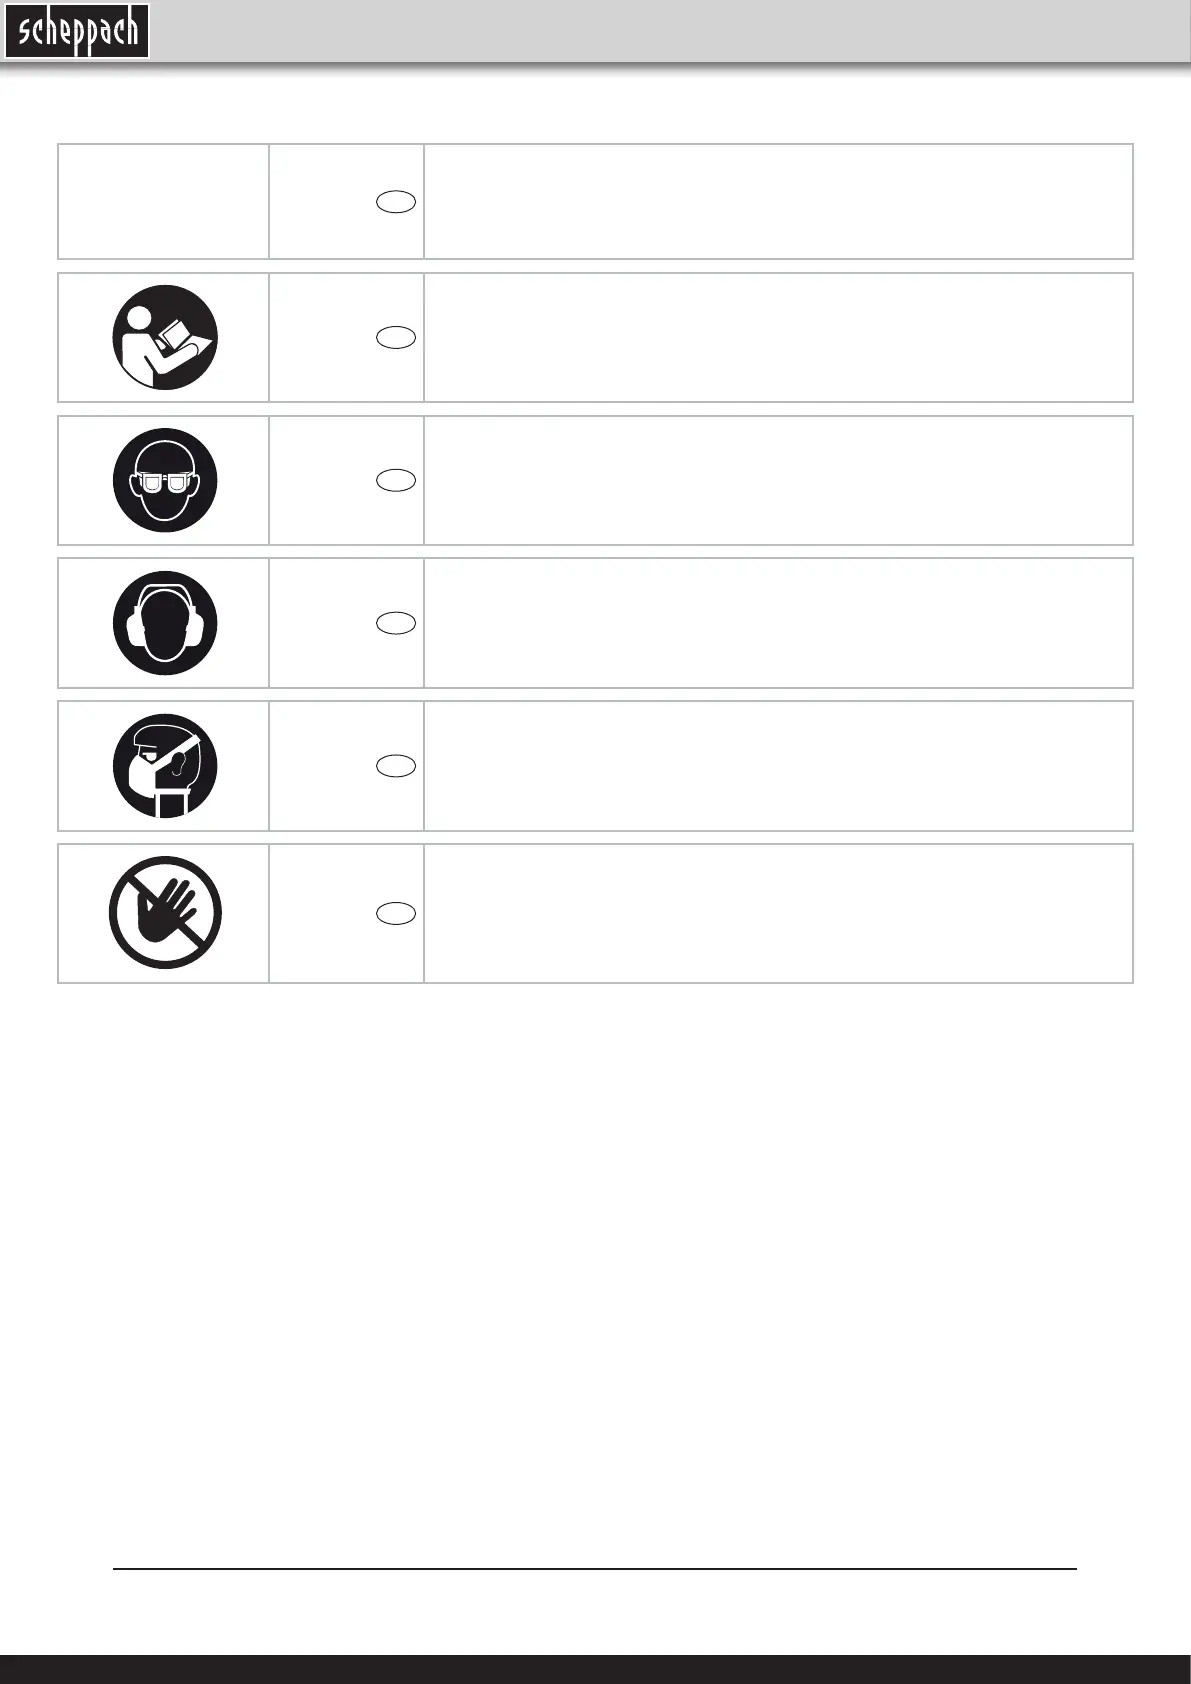The image size is (1191, 1684).
Task: Select the ear protection headphones symbol
Action: 165,623
